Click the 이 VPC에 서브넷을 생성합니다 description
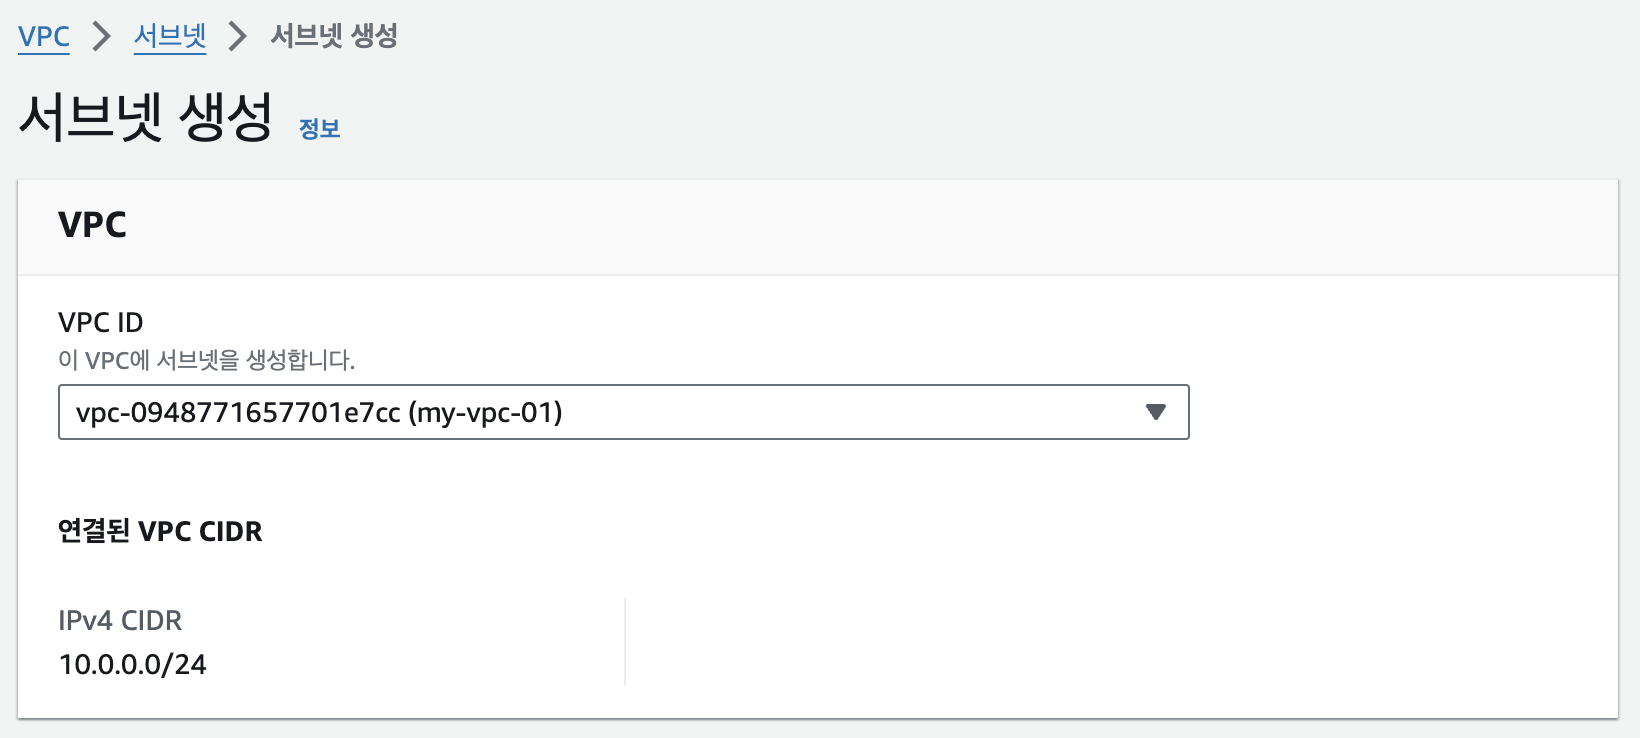 207,360
